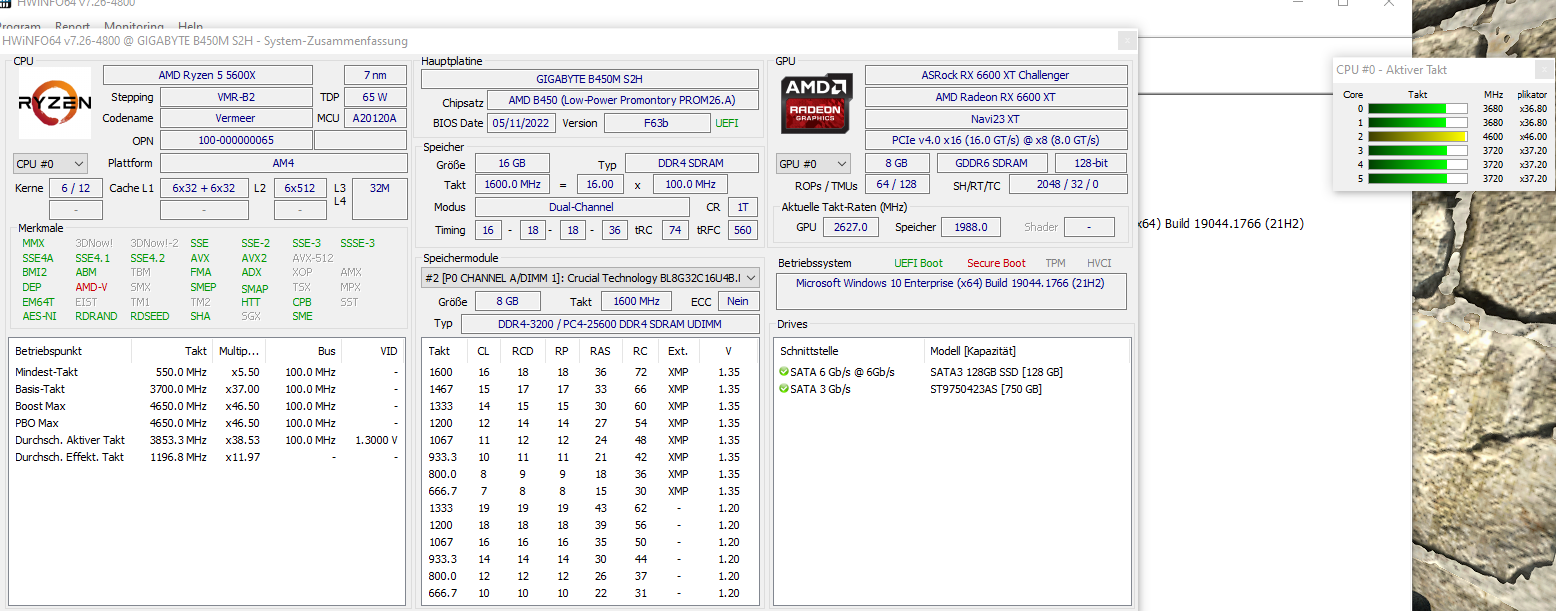The image size is (1556, 611).
Task: Click the VMR-B2 stepping field
Action: (x=235, y=97)
